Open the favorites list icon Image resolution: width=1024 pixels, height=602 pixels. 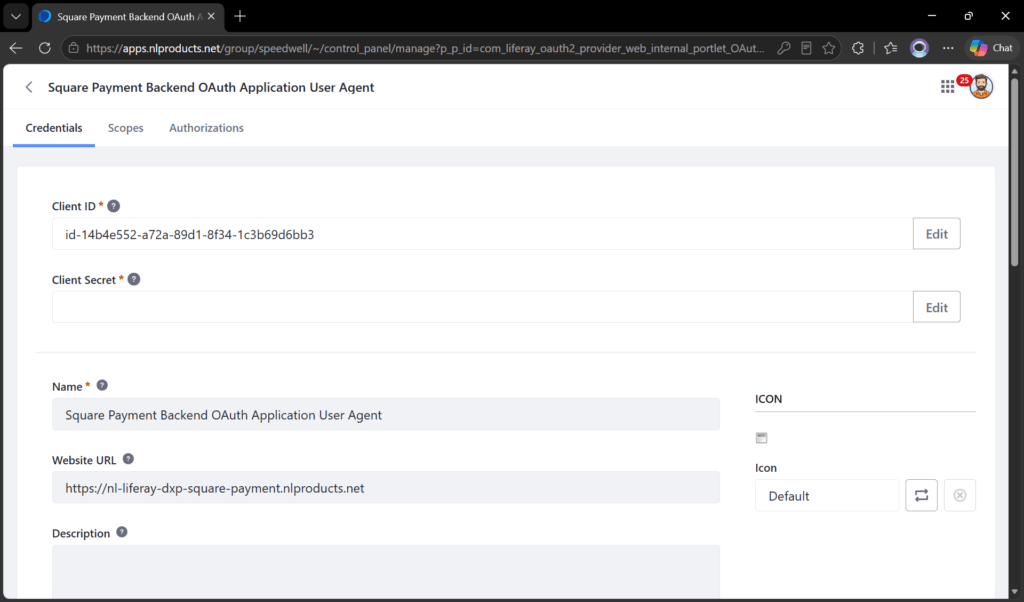coord(891,48)
